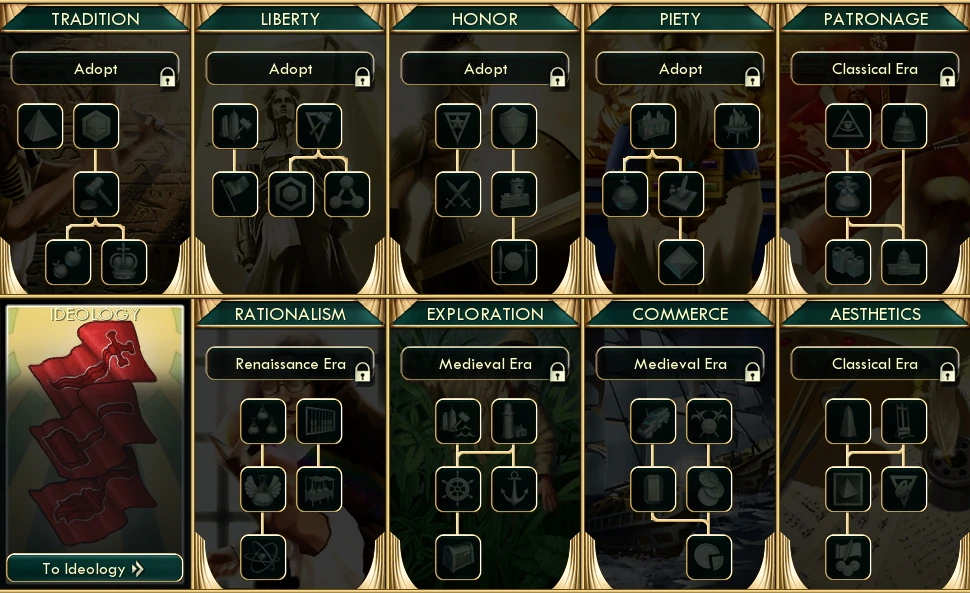
Task: Adopt the Tradition policy tree
Action: coord(95,69)
